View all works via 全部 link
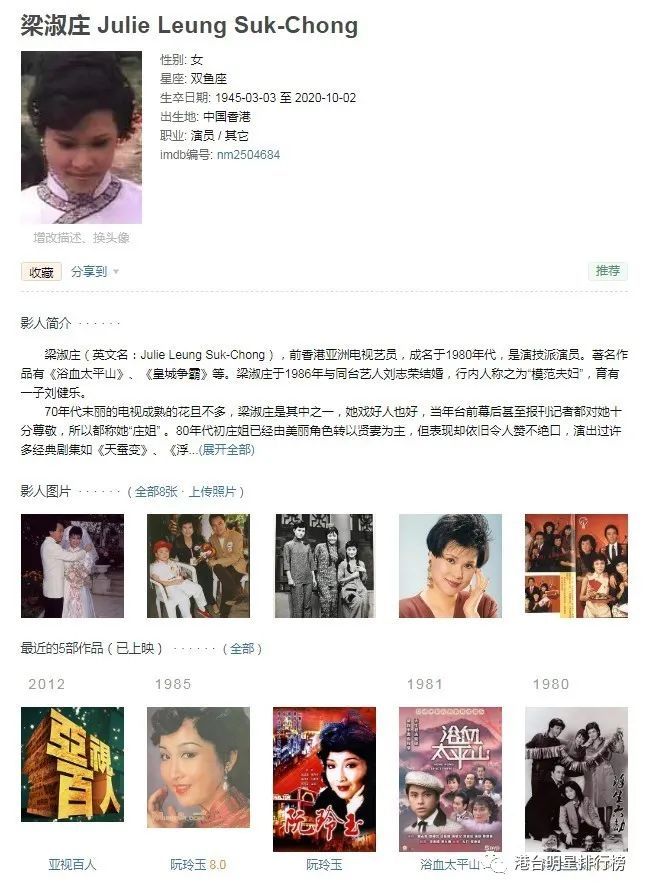 (x=242, y=649)
